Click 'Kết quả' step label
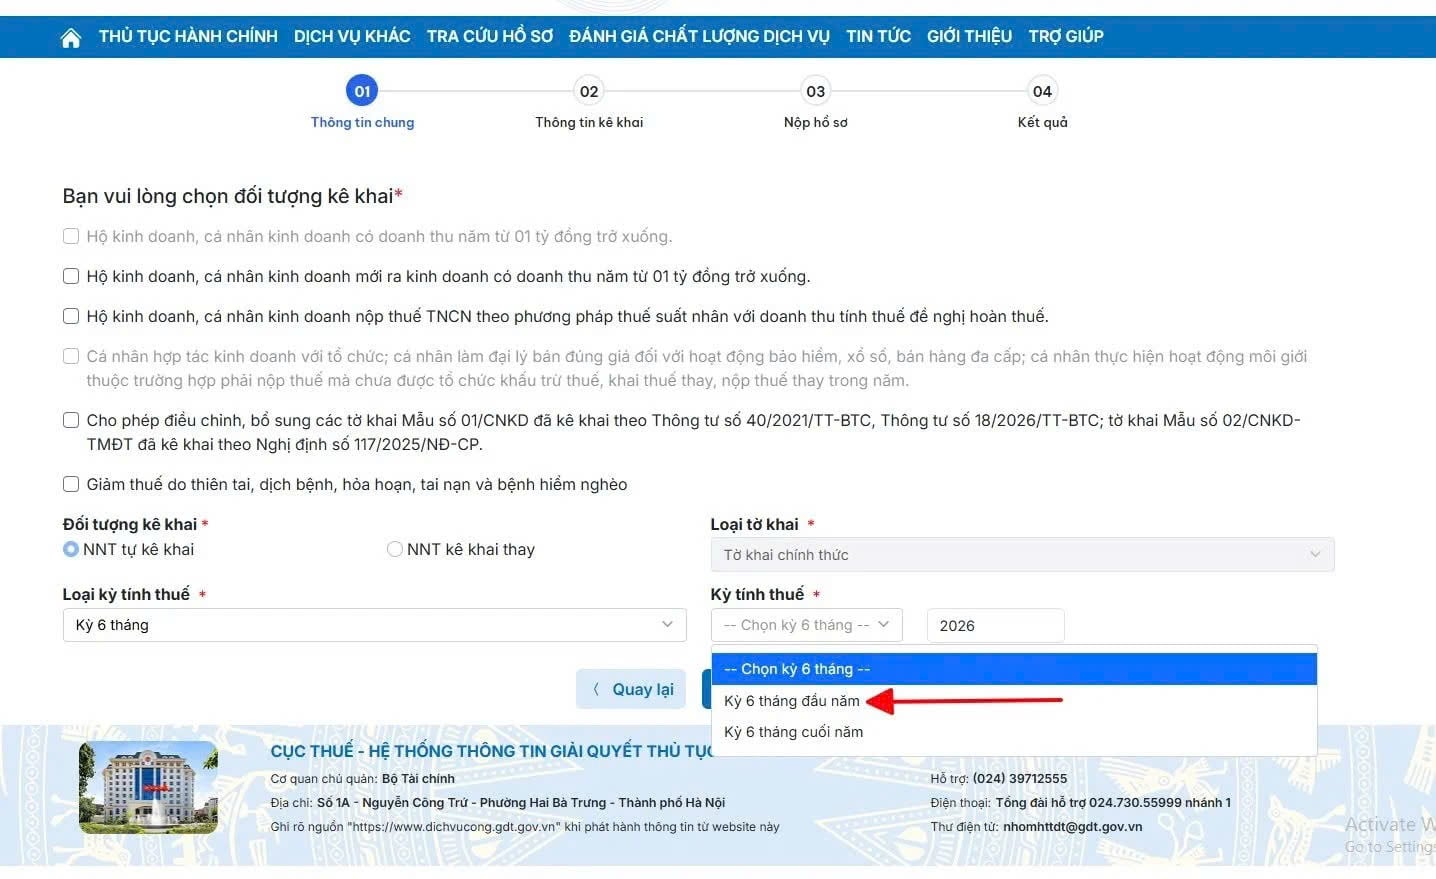1436x879 pixels. (1042, 122)
